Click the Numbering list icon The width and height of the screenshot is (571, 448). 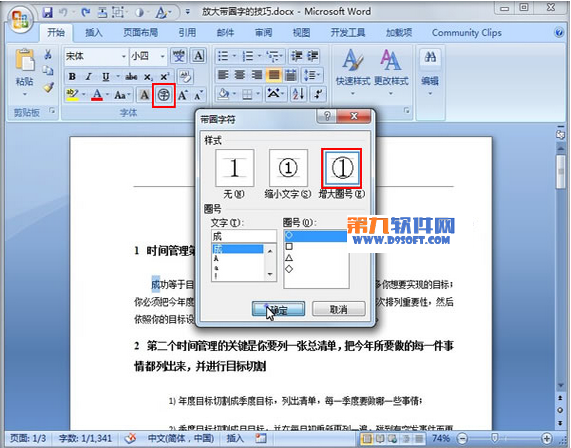point(248,56)
